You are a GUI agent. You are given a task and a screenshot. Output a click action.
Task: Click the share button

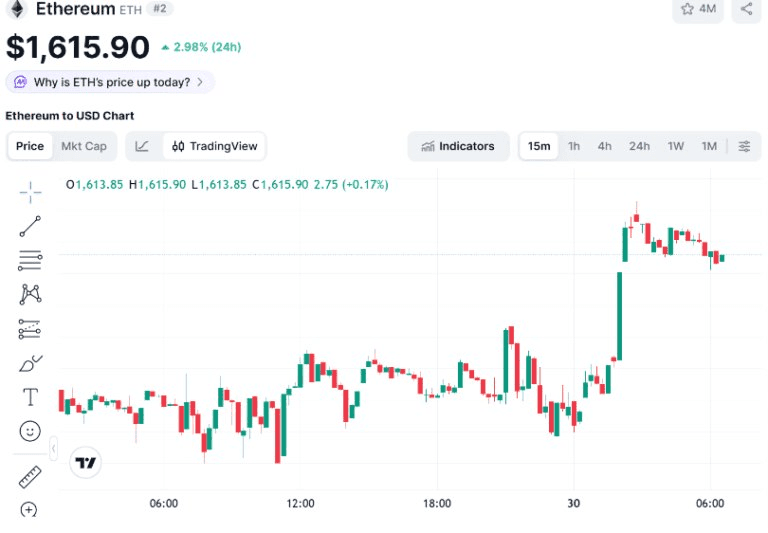pyautogui.click(x=746, y=9)
